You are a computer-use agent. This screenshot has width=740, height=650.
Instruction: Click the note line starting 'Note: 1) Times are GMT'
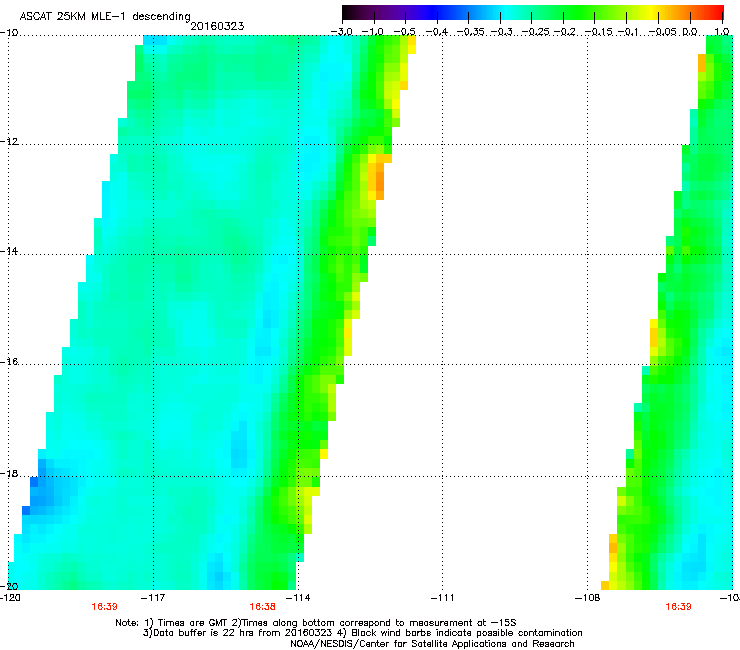click(x=316, y=623)
